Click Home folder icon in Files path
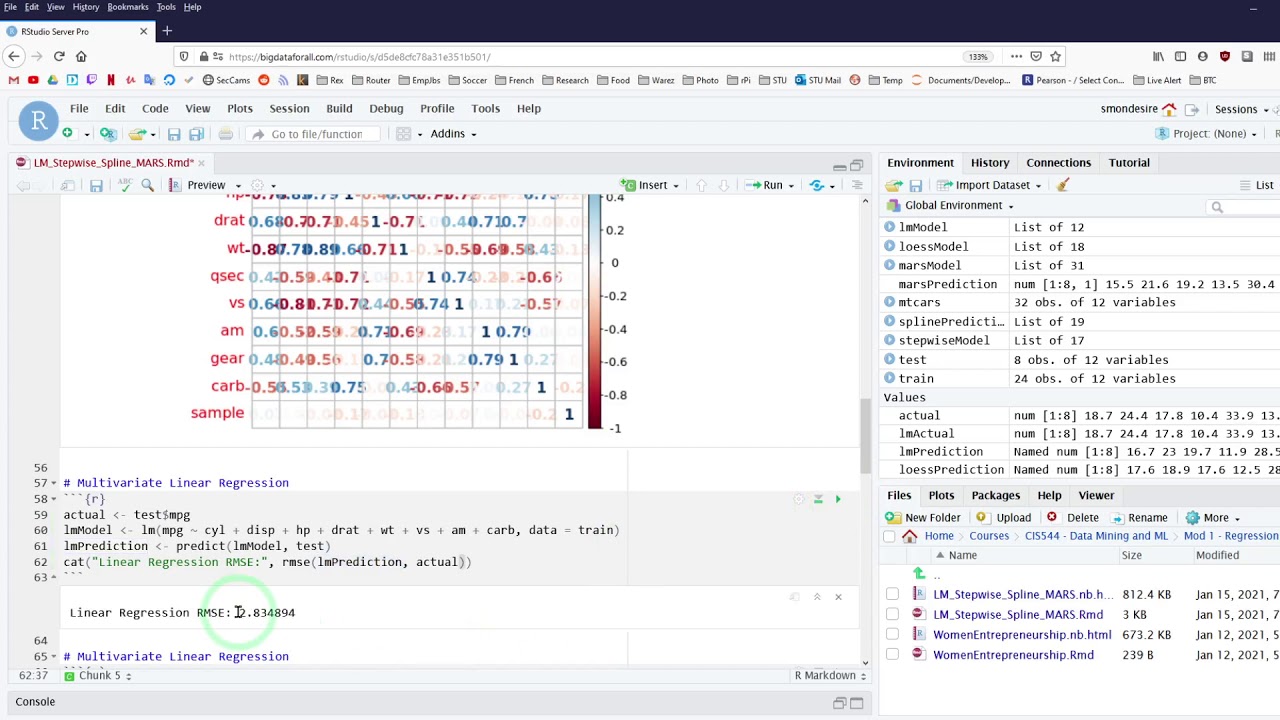The image size is (1280, 720). click(910, 536)
